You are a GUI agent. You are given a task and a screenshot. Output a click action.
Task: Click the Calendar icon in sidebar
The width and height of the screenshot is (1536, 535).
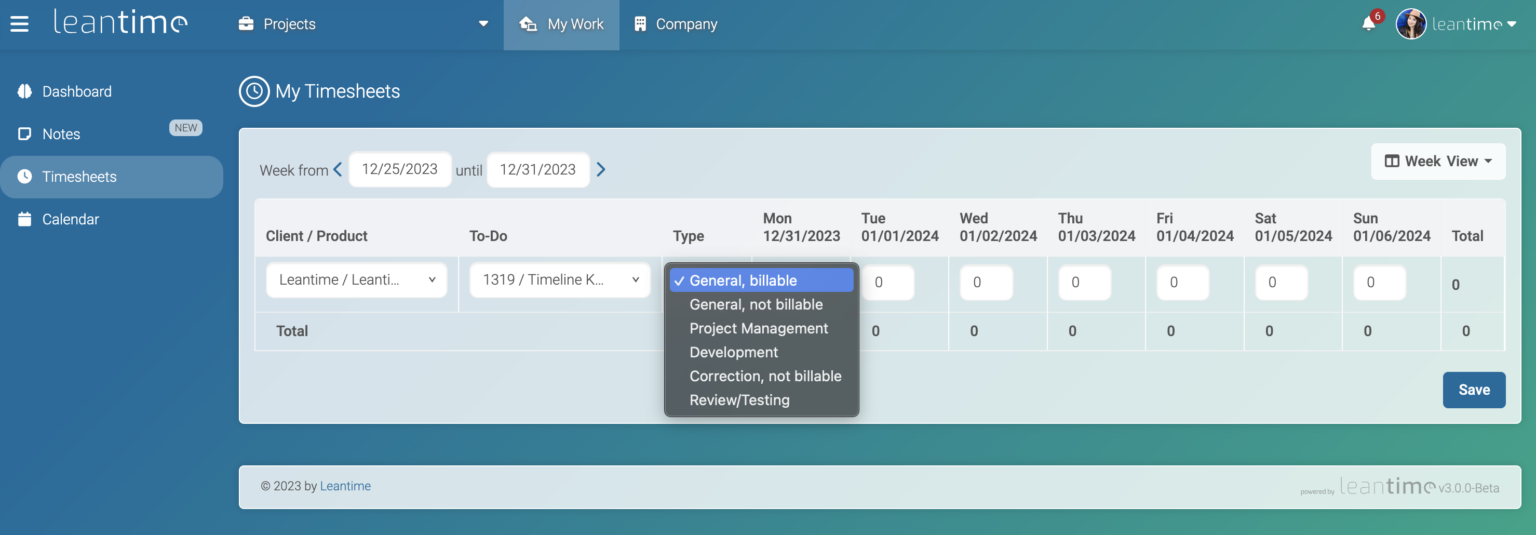pyautogui.click(x=25, y=219)
